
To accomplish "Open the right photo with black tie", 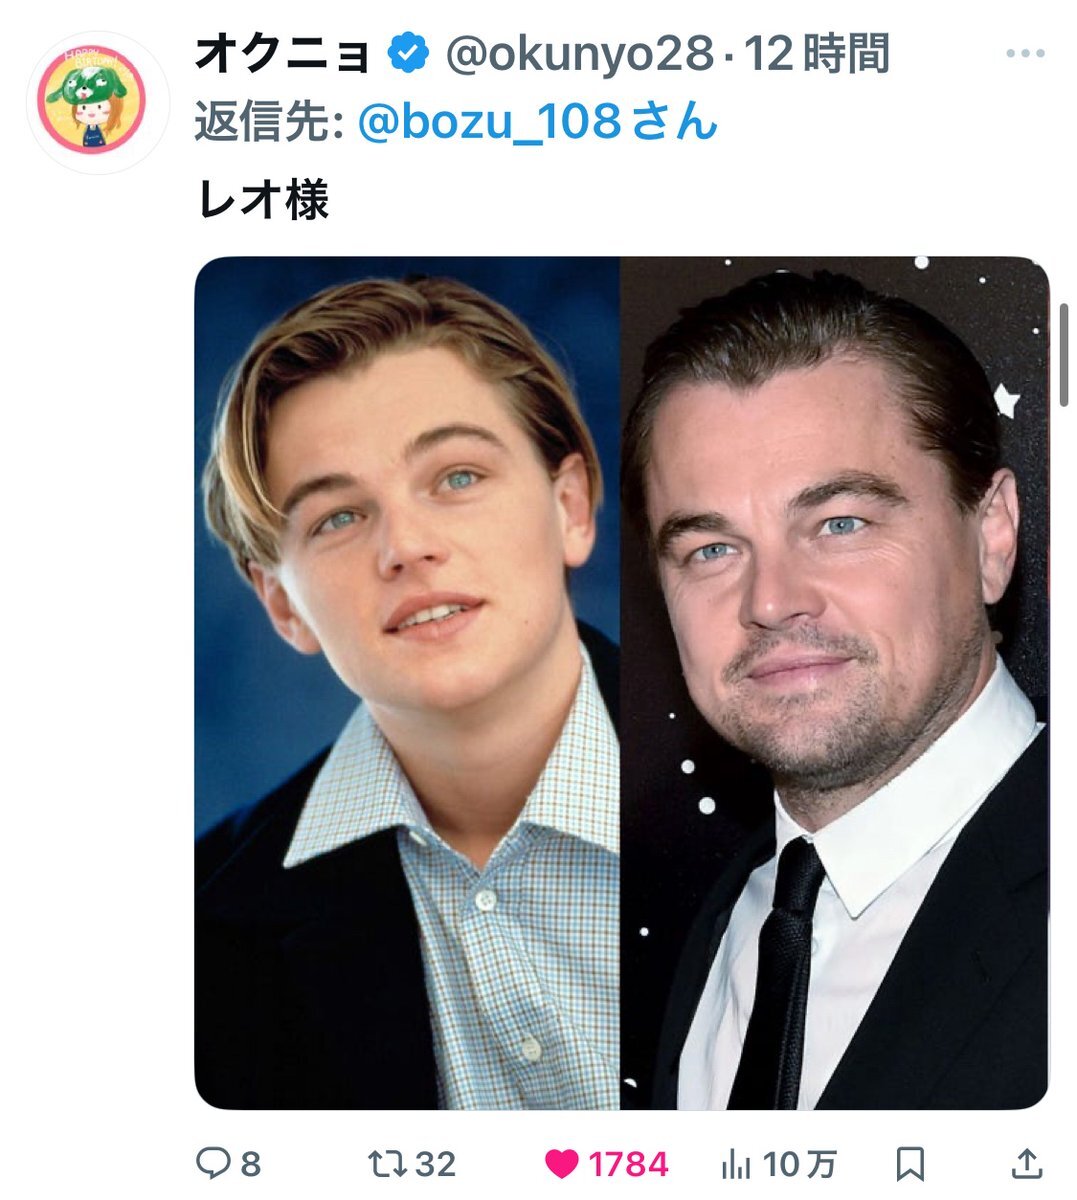I will (835, 683).
